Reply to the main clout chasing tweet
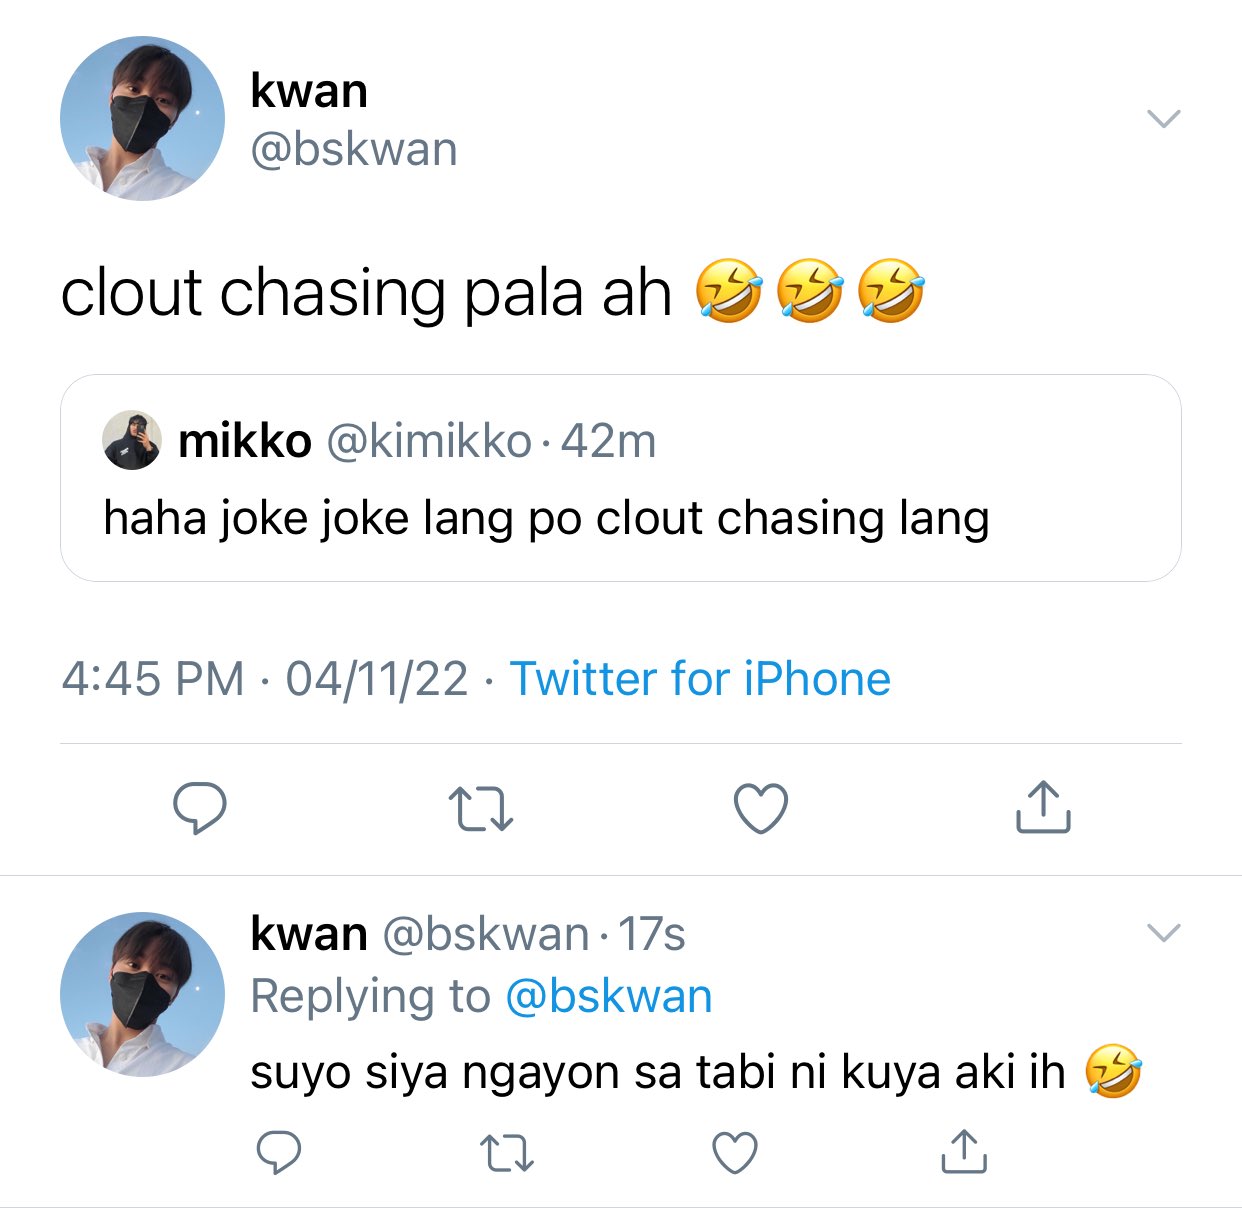Viewport: 1242px width, 1208px height. click(200, 808)
